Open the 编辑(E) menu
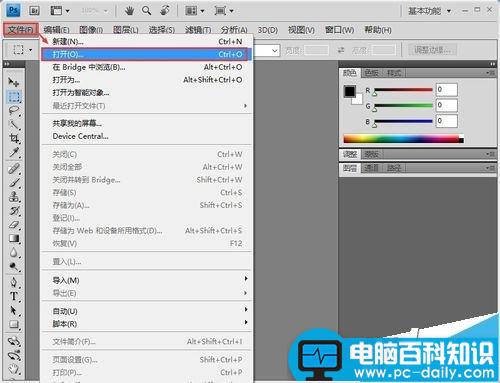 57,30
